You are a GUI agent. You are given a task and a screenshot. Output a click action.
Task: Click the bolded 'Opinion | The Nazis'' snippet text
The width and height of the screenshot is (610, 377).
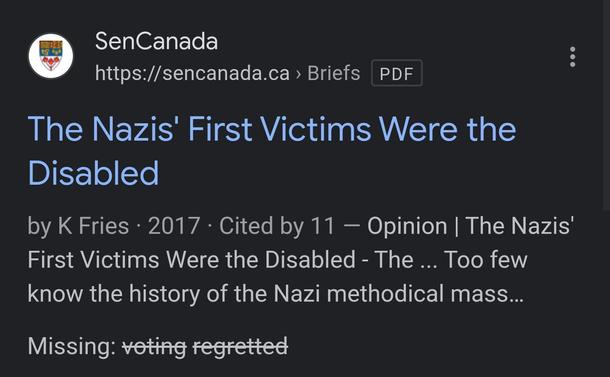click(470, 226)
